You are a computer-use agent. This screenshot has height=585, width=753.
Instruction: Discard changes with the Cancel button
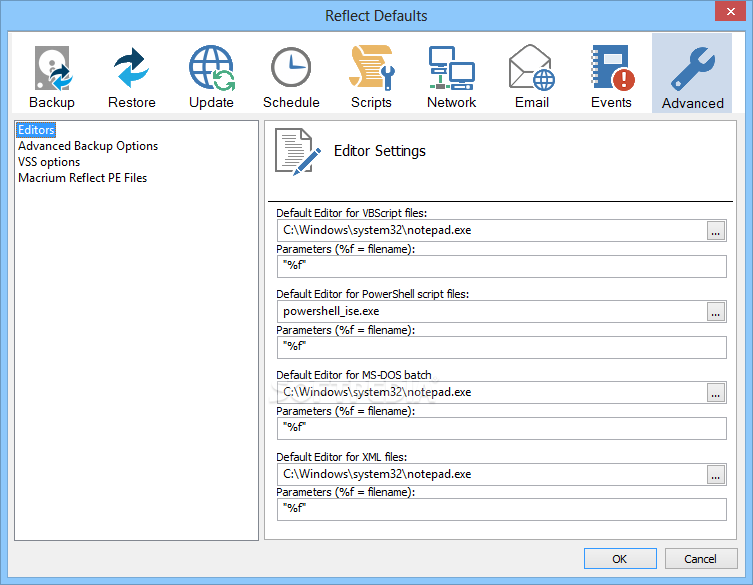coord(701,559)
